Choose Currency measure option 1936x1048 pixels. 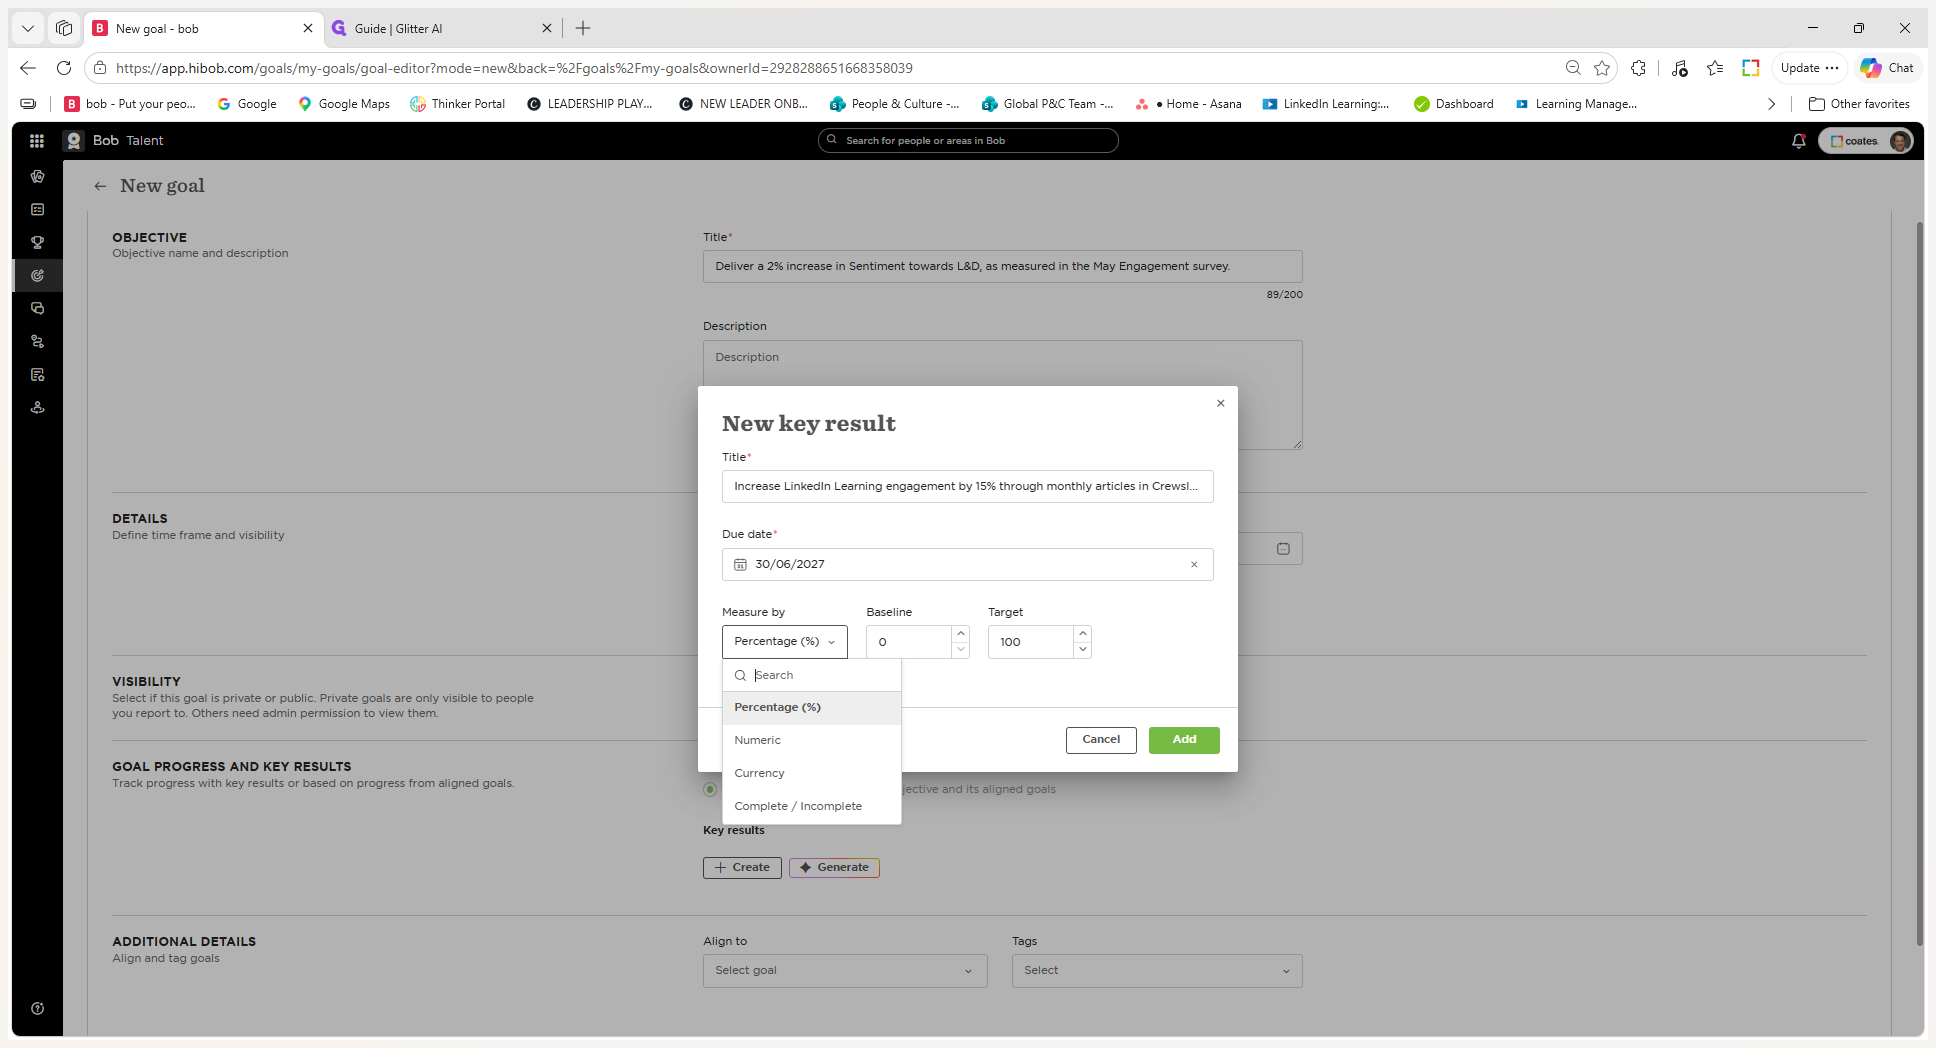click(x=812, y=773)
